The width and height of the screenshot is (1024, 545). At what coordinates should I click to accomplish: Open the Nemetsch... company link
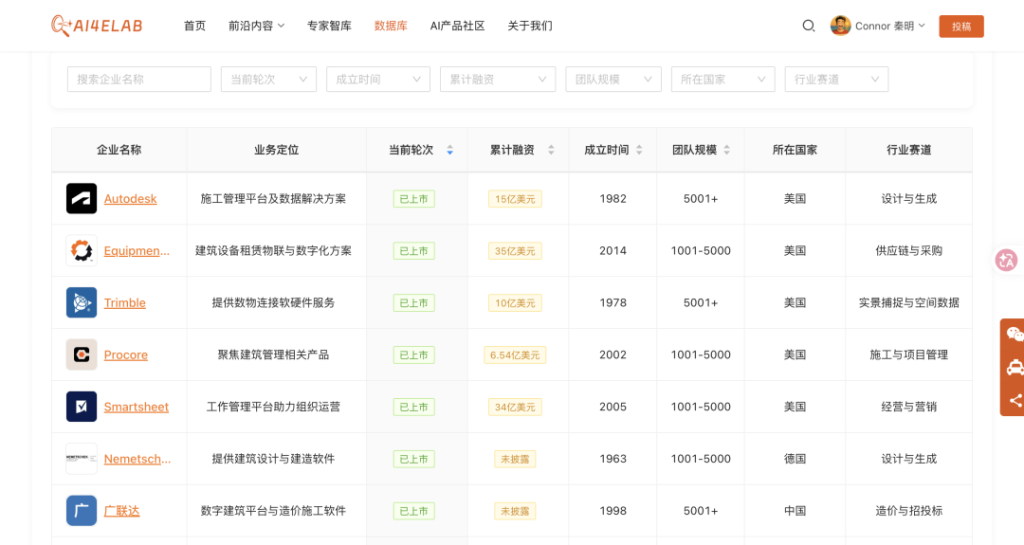137,459
